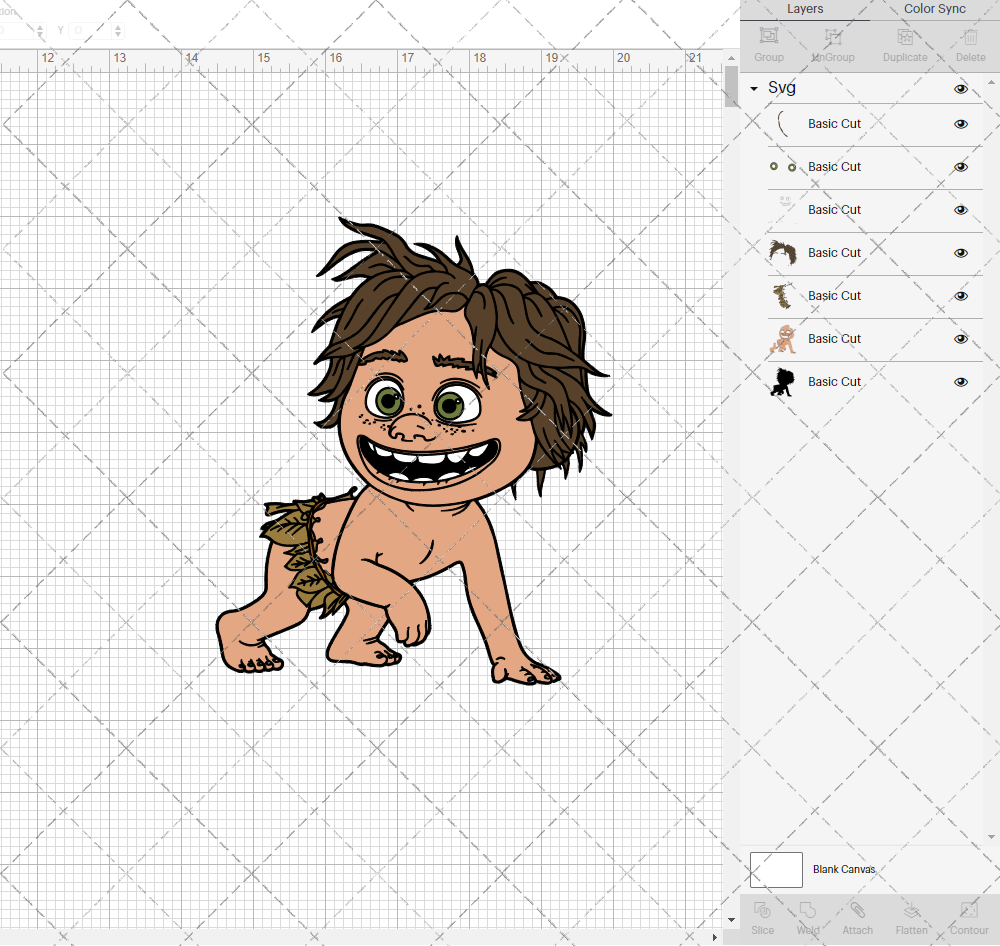
Task: Select the leaf skirt layer thumbnail
Action: tap(783, 296)
